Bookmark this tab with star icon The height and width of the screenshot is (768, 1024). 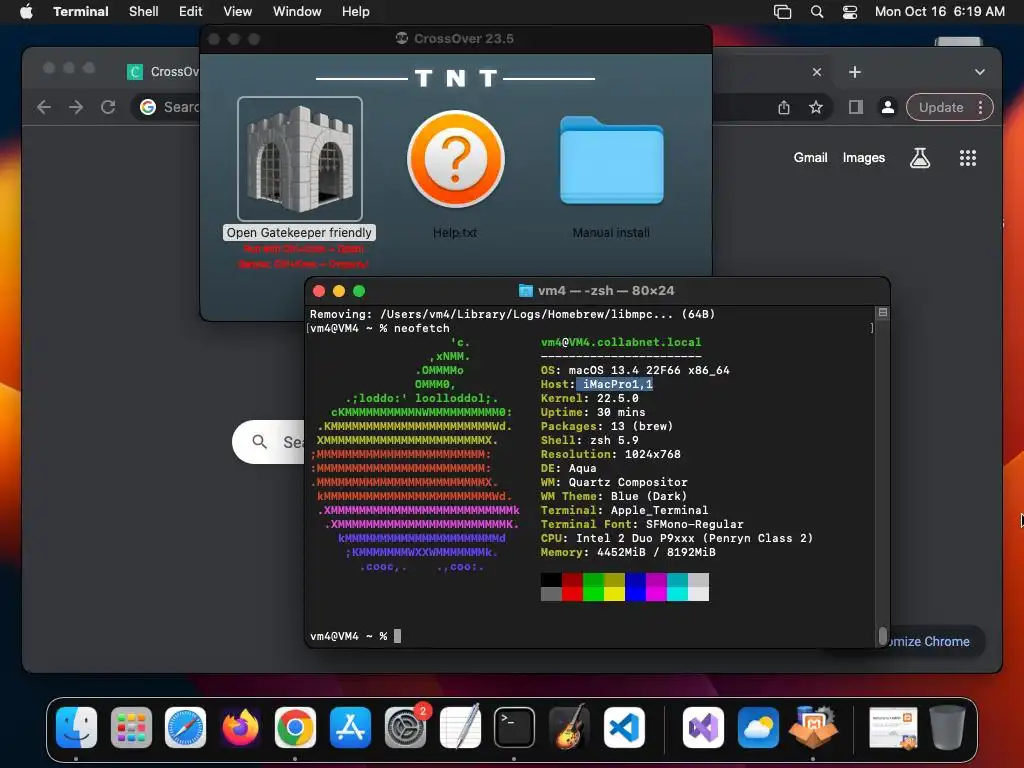pyautogui.click(x=816, y=107)
